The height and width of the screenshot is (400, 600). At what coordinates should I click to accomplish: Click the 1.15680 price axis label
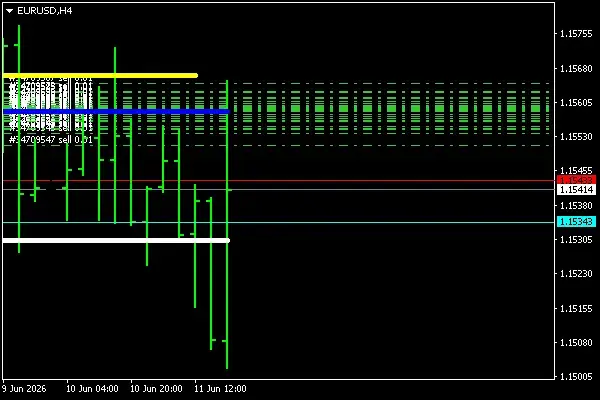(x=576, y=69)
